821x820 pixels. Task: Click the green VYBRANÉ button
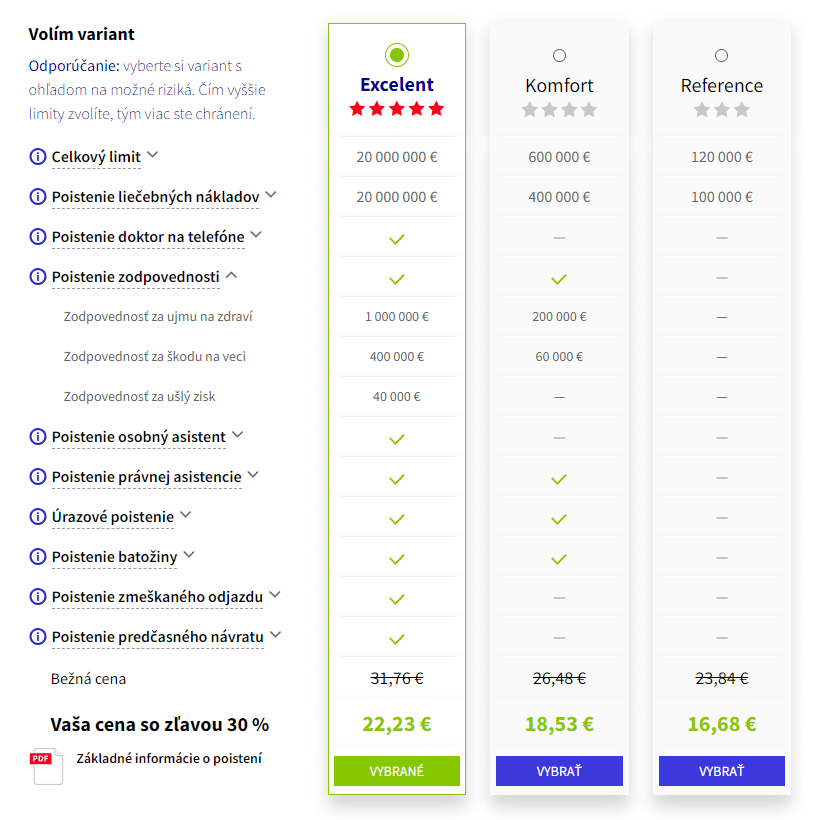click(x=397, y=771)
